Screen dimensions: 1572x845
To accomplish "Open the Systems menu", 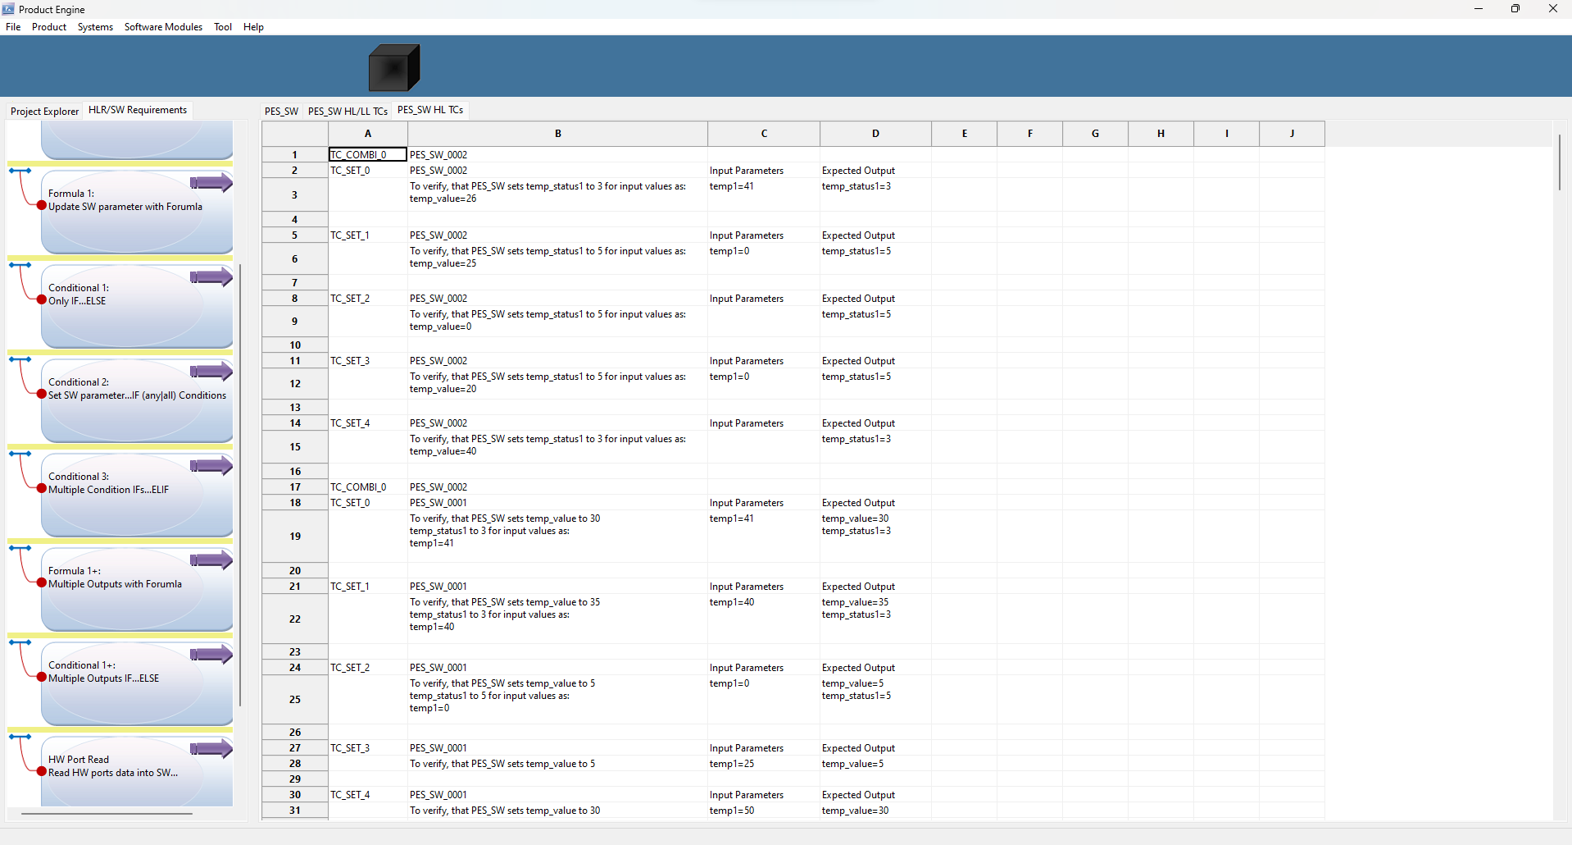I will click(95, 27).
